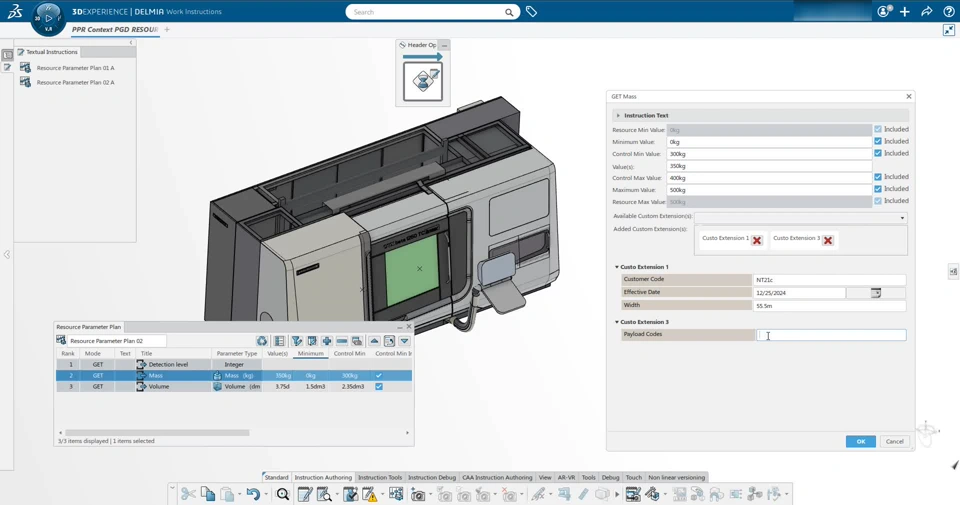Toggle Included checkbox for Control Max Value
The image size is (960, 505).
point(878,177)
